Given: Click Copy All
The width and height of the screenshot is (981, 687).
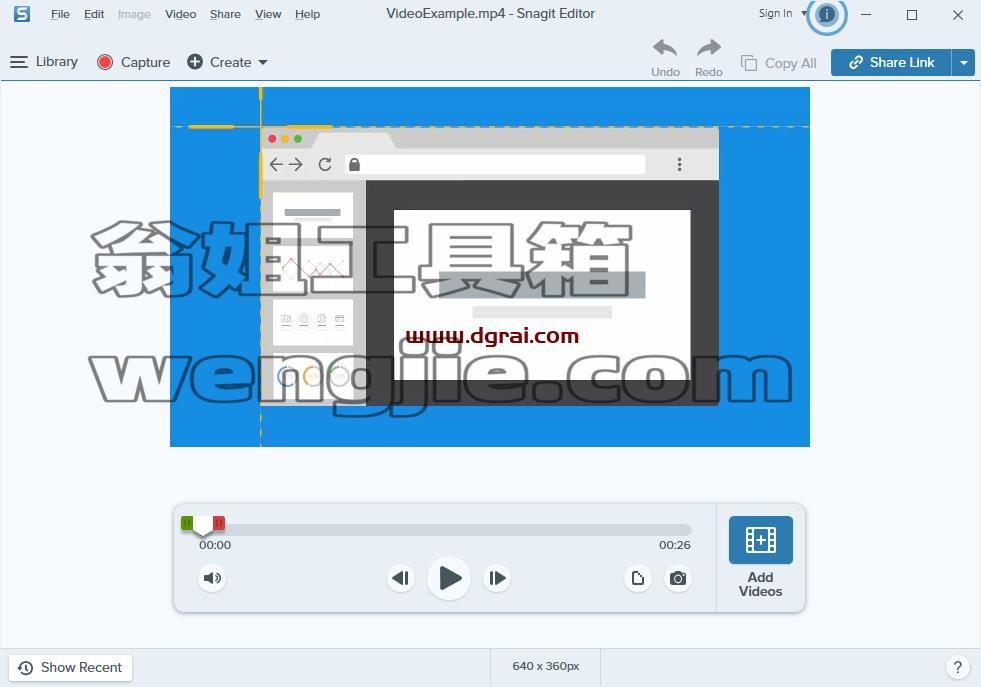Looking at the screenshot, I should point(778,63).
